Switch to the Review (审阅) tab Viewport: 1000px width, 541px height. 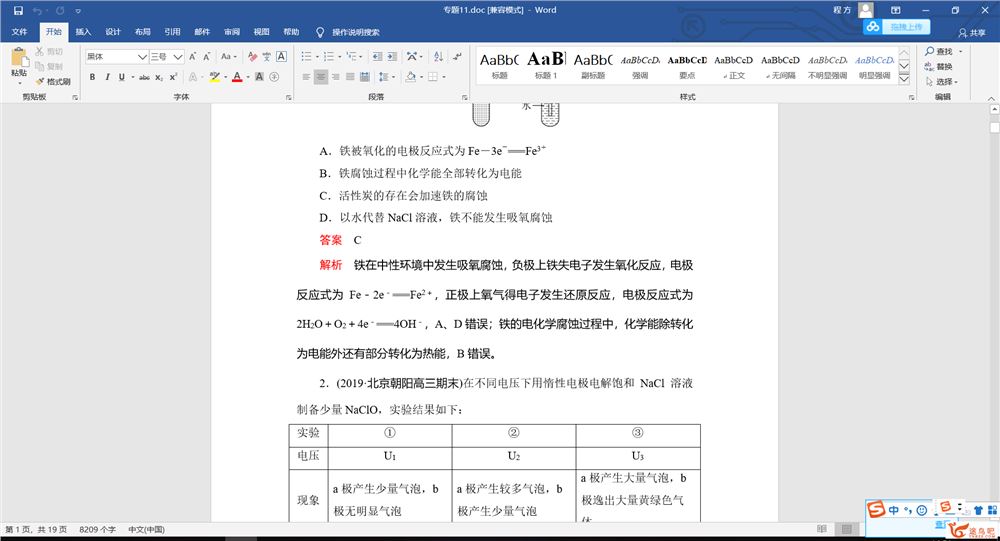point(232,31)
